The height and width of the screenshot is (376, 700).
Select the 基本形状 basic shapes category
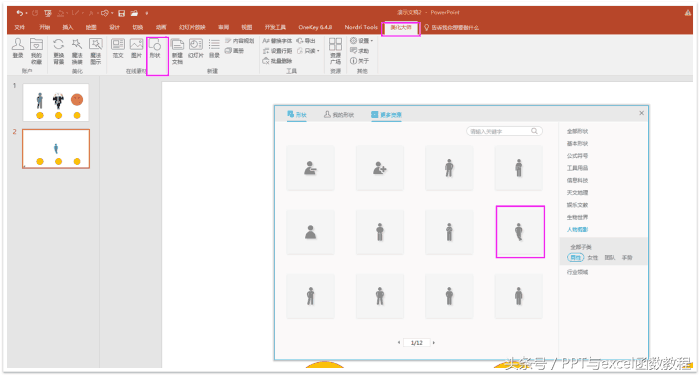pos(577,144)
